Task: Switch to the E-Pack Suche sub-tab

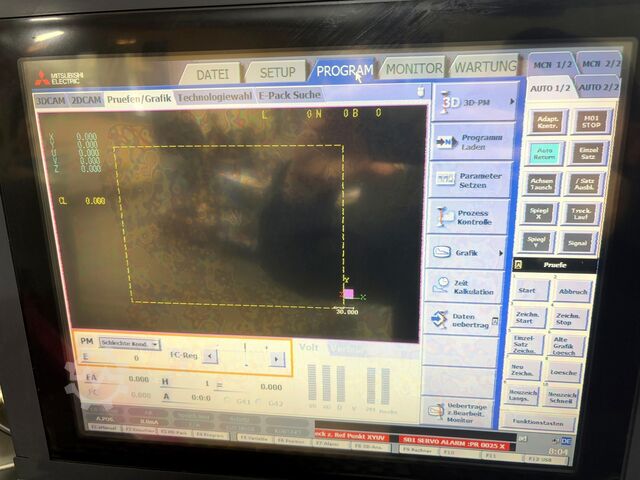Action: click(289, 95)
